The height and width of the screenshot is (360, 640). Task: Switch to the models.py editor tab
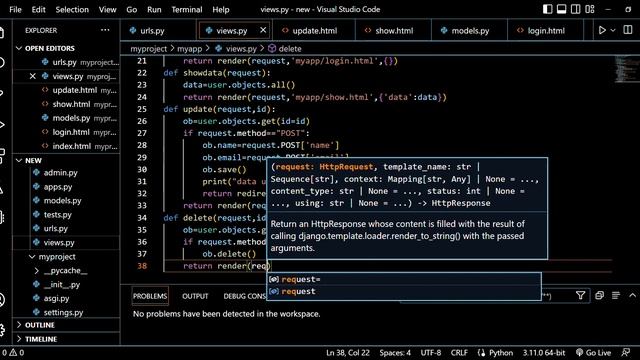click(469, 31)
